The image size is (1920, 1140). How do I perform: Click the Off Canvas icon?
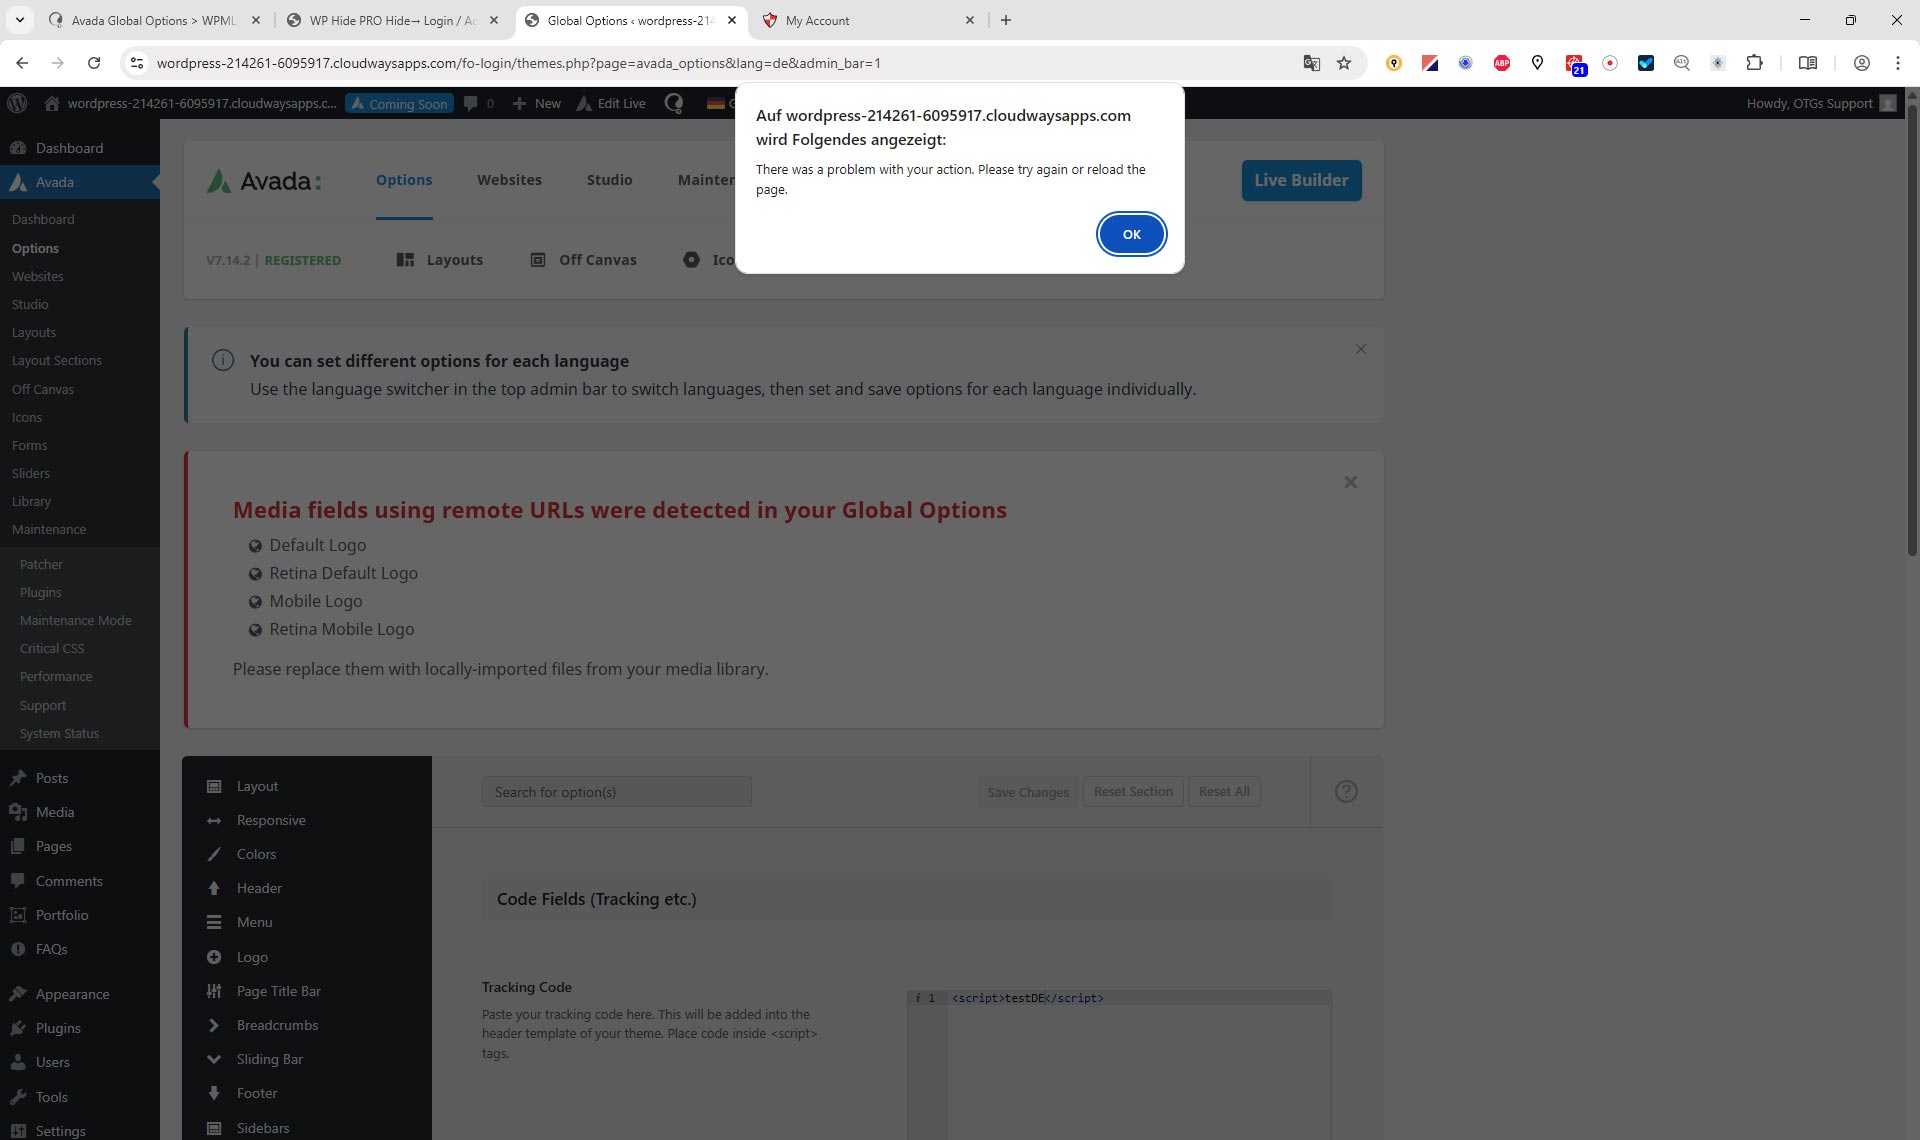pyautogui.click(x=538, y=260)
